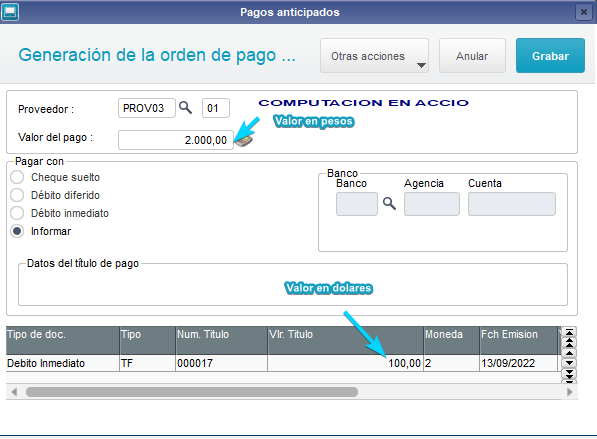
Task: Click the Cuenta input field
Action: [x=512, y=204]
